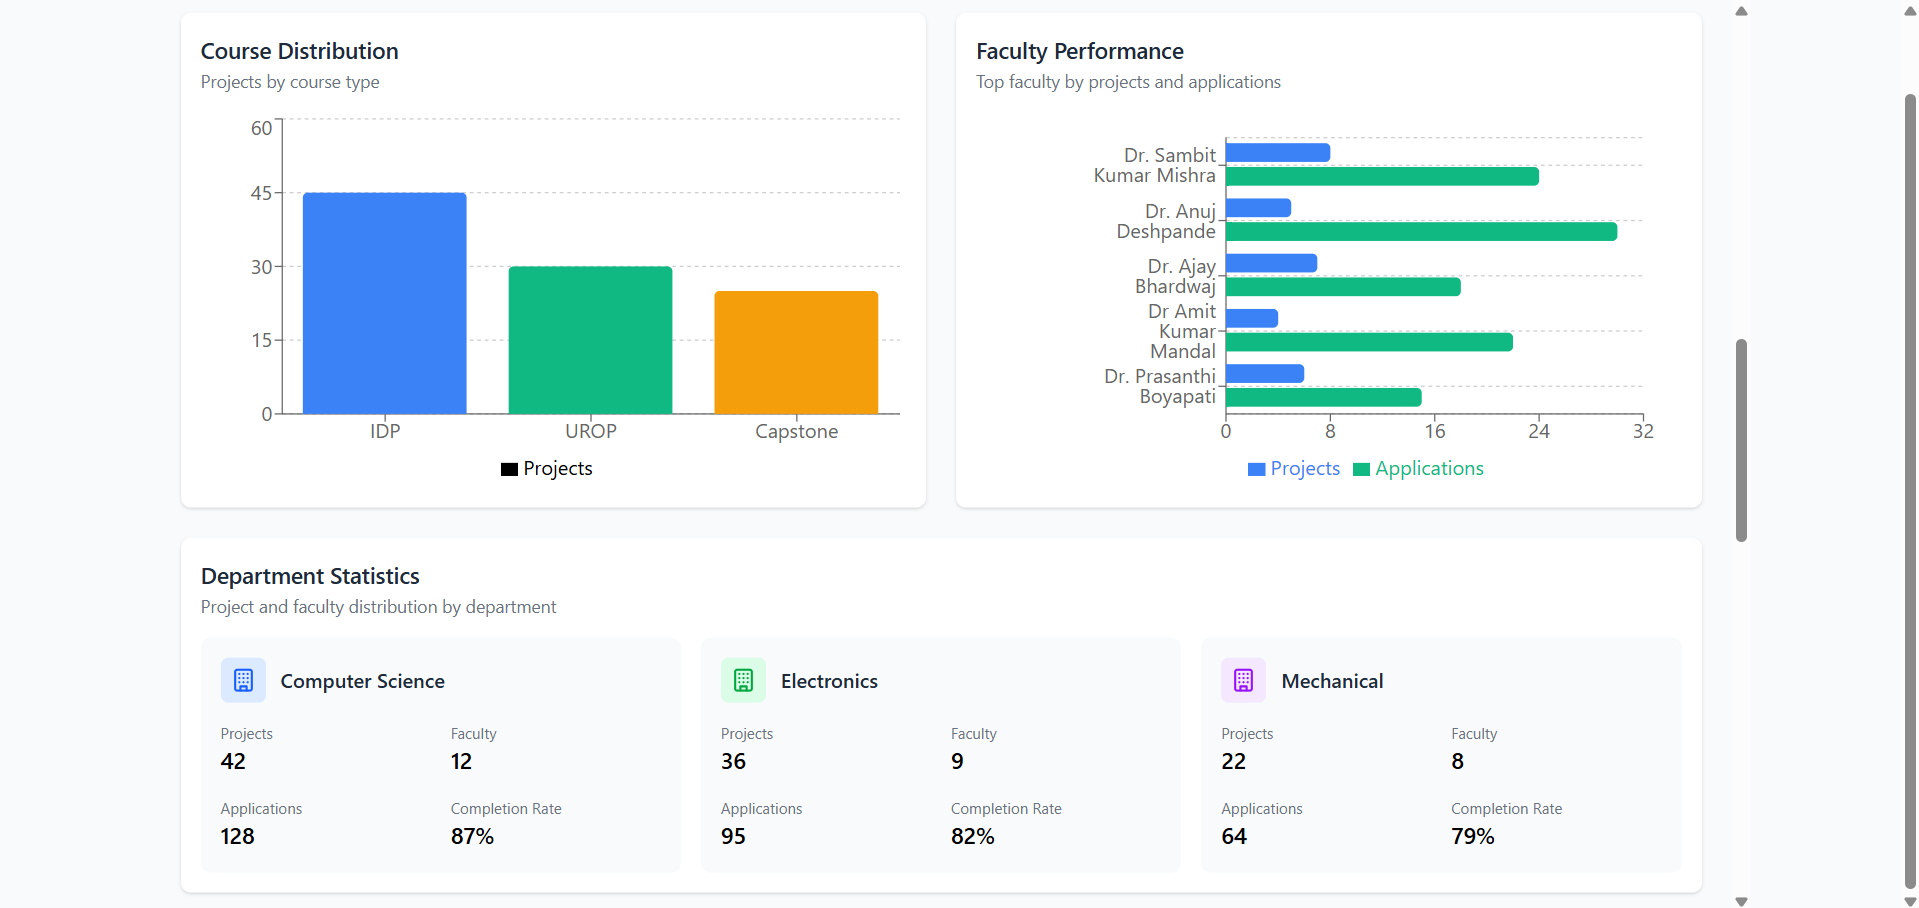This screenshot has height=908, width=1919.
Task: Click the inner panel scrollbar thumb
Action: [1741, 441]
